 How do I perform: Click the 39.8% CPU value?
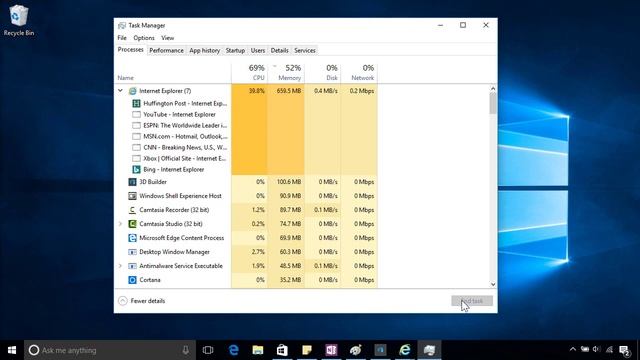[257, 91]
